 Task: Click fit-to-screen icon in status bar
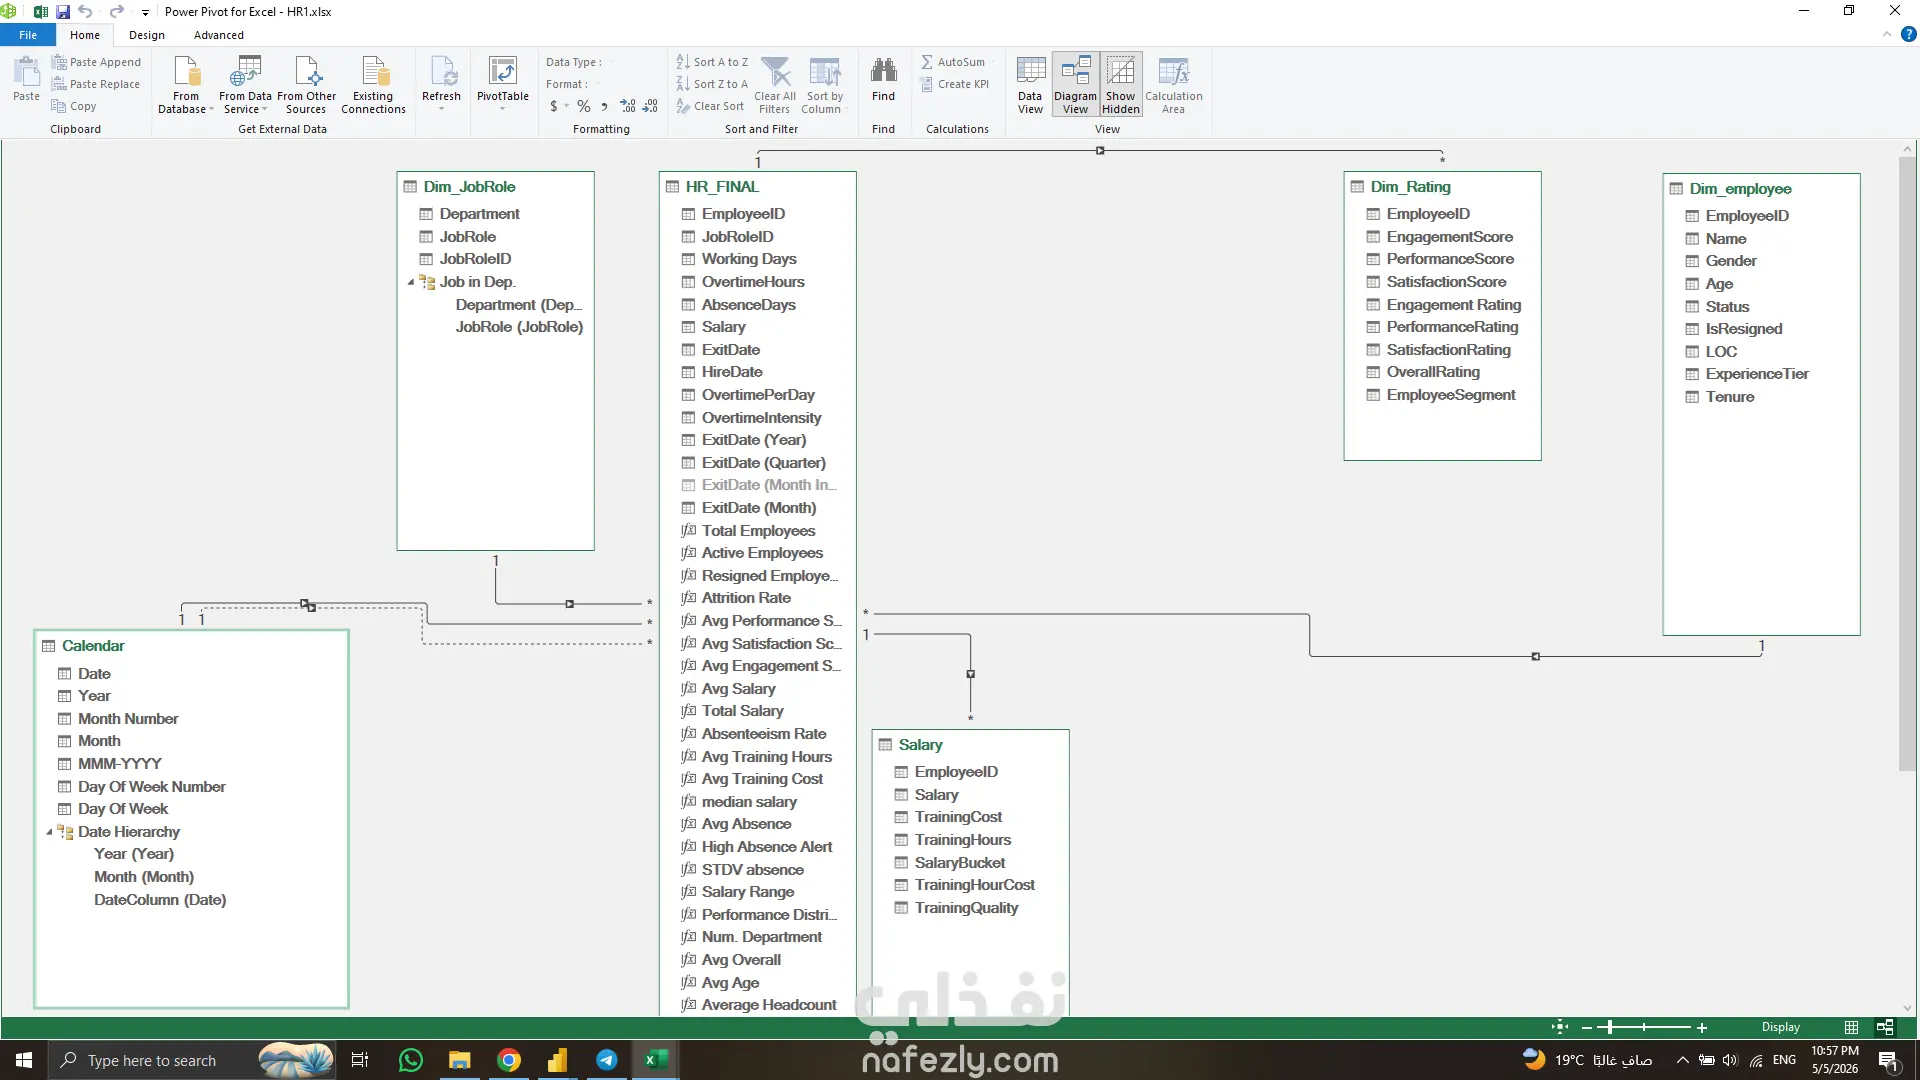tap(1560, 1027)
